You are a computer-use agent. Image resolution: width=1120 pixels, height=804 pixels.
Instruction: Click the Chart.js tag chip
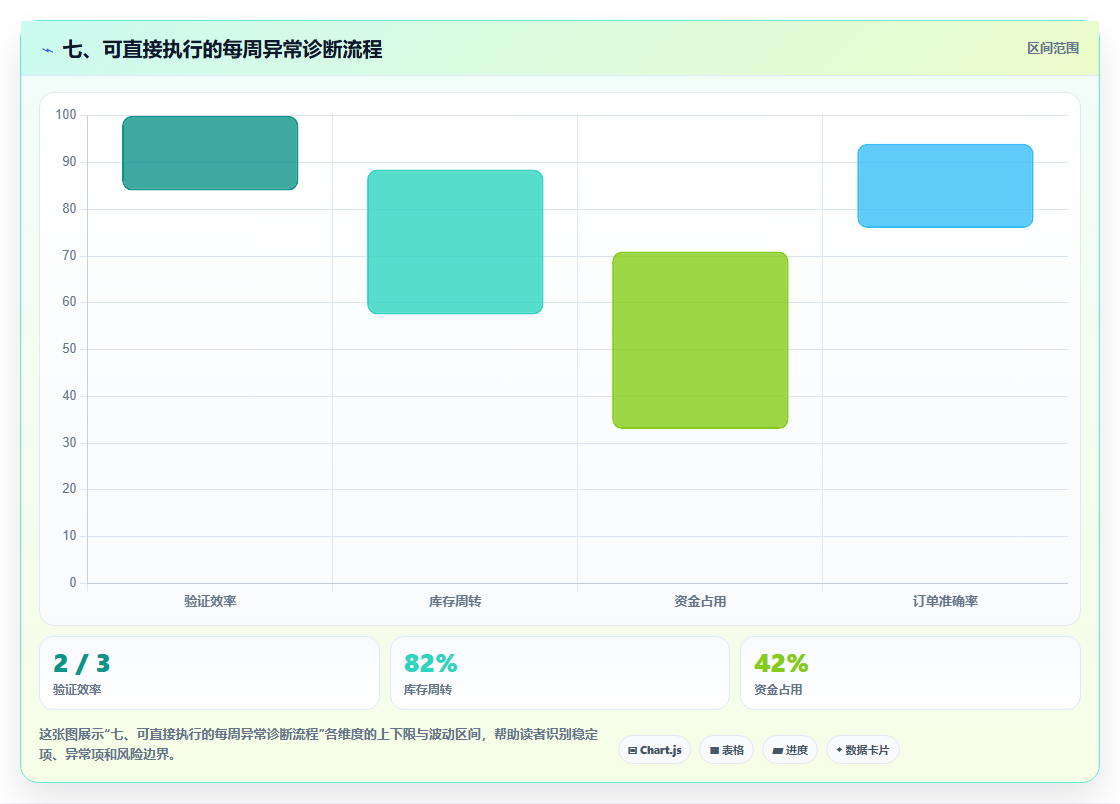(x=654, y=750)
